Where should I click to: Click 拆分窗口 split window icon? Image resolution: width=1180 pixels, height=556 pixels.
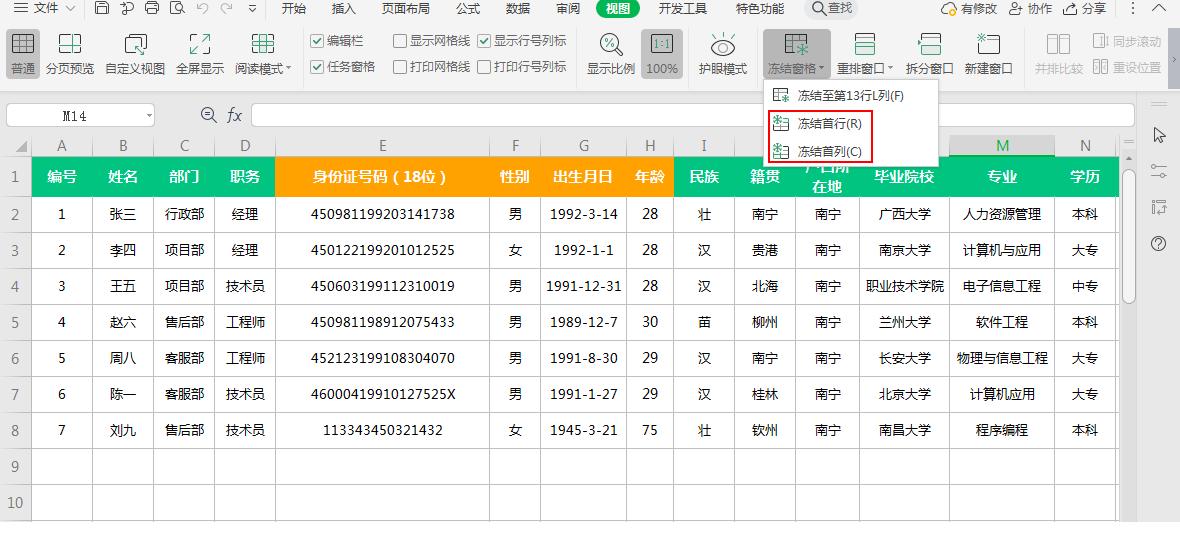930,45
